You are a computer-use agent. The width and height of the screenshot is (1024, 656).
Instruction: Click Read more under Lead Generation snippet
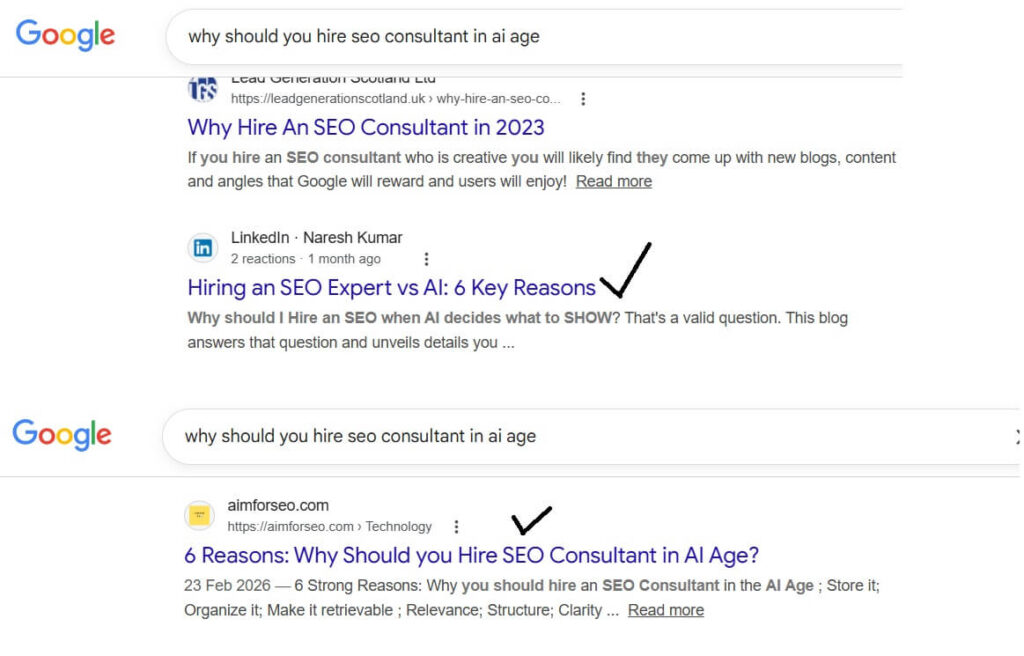(x=613, y=182)
